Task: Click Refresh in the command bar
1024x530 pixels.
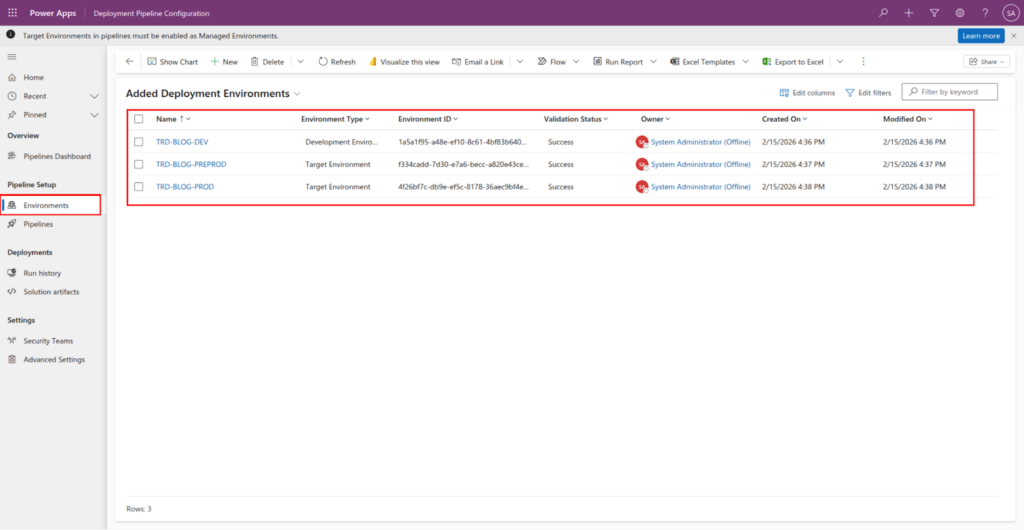Action: [x=337, y=62]
